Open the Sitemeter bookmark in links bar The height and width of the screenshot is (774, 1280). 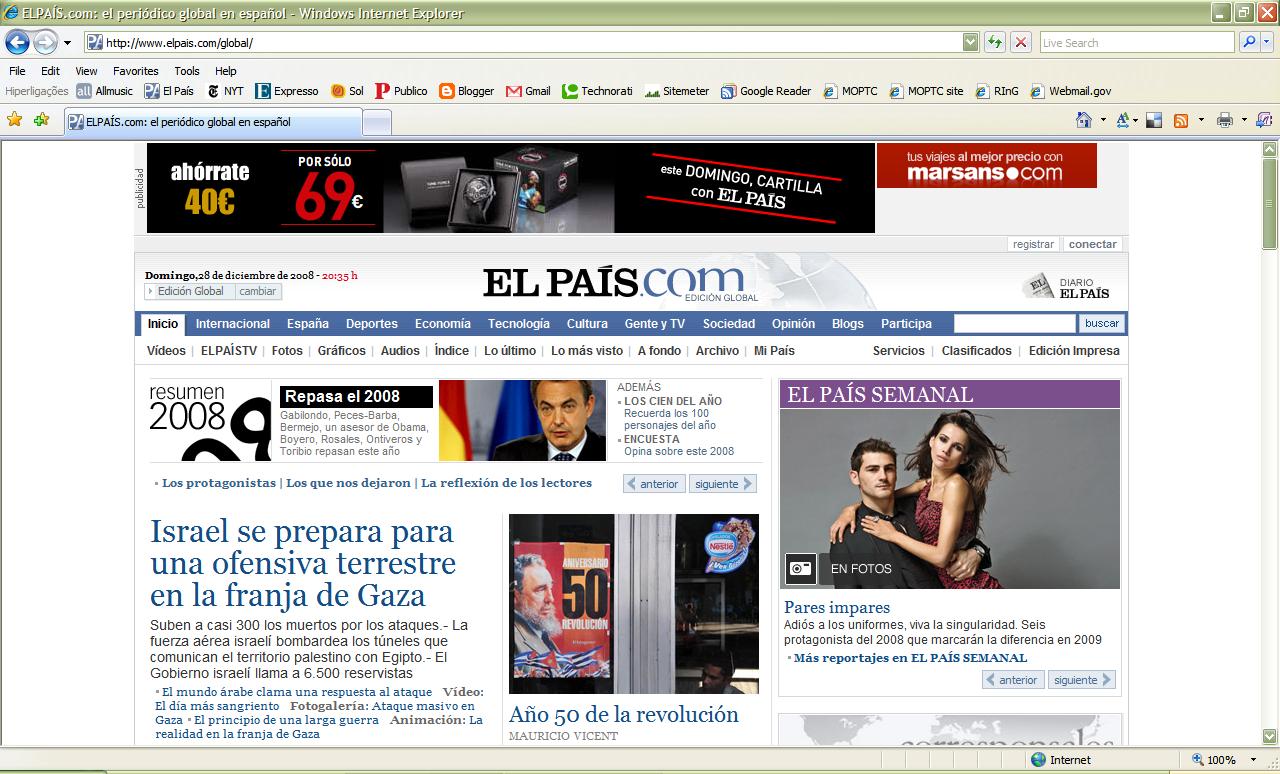pyautogui.click(x=677, y=91)
